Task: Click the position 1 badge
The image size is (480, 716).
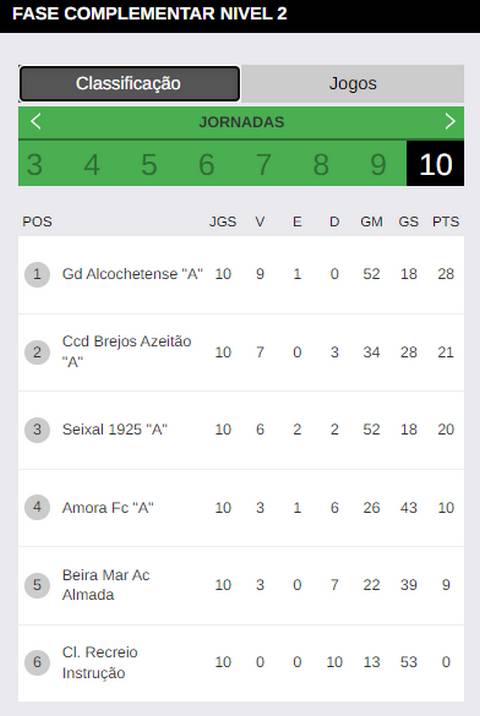Action: pyautogui.click(x=37, y=274)
